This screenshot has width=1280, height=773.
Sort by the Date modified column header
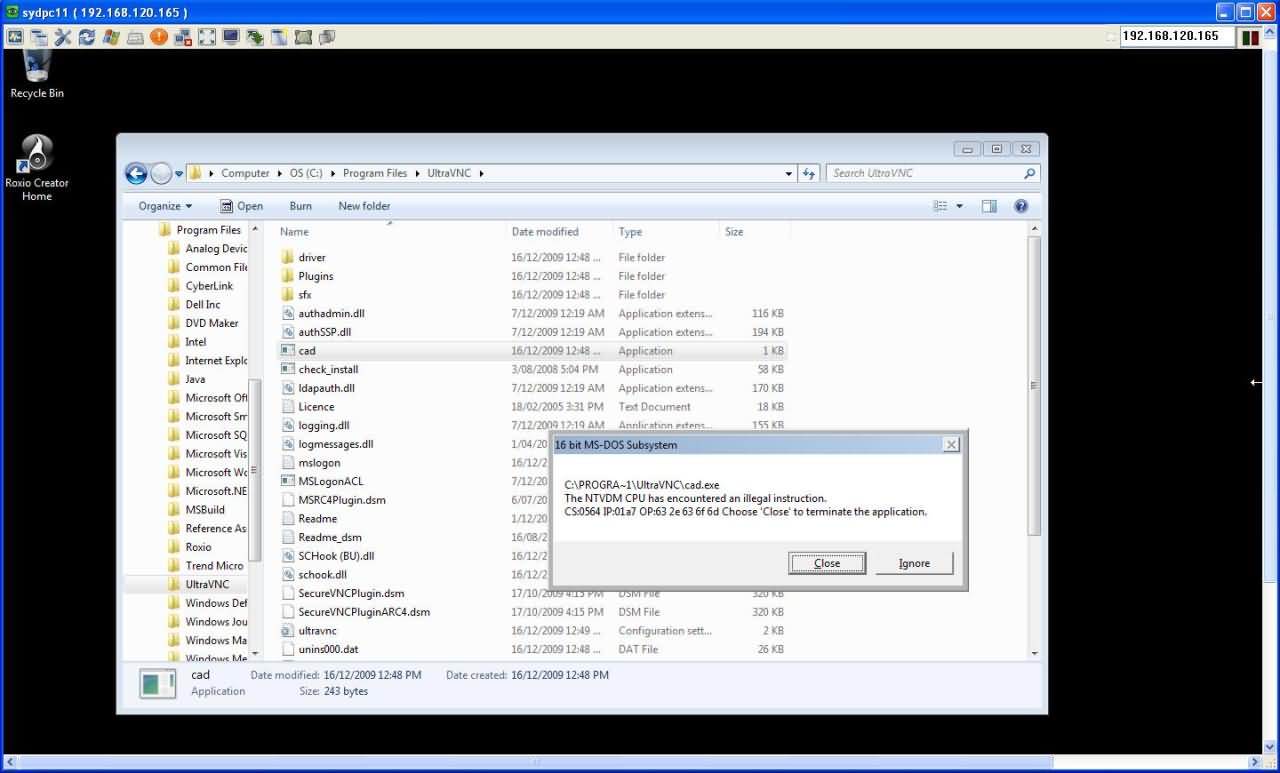(559, 231)
